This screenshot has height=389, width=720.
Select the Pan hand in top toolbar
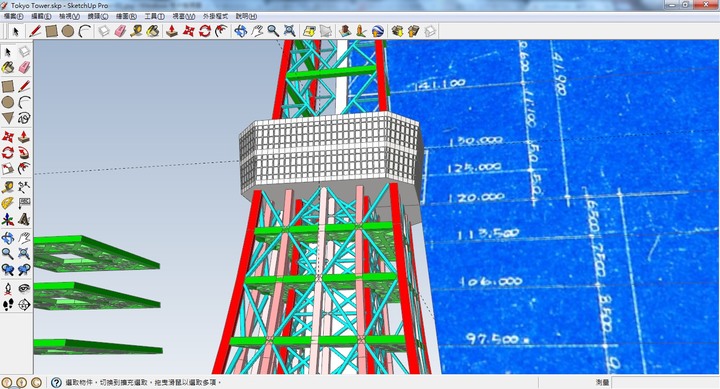coord(257,31)
